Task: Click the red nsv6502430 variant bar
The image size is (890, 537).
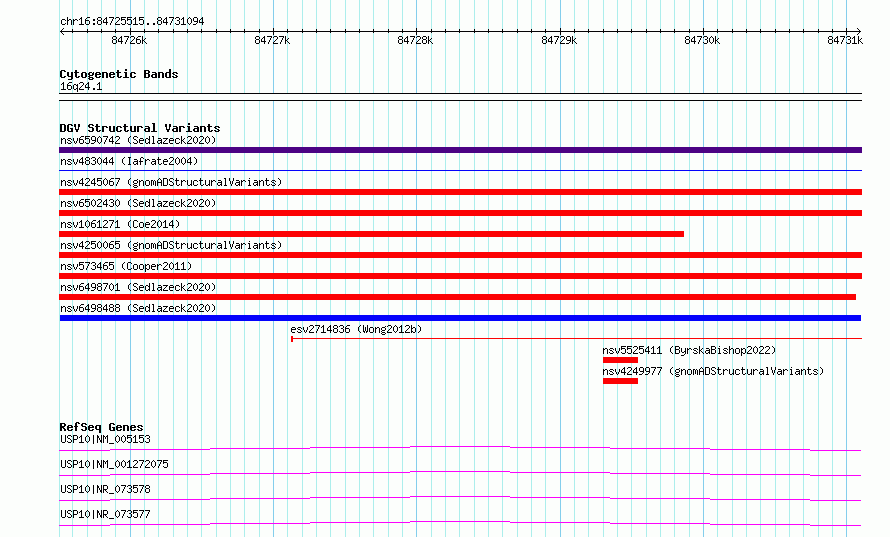Action: point(460,213)
